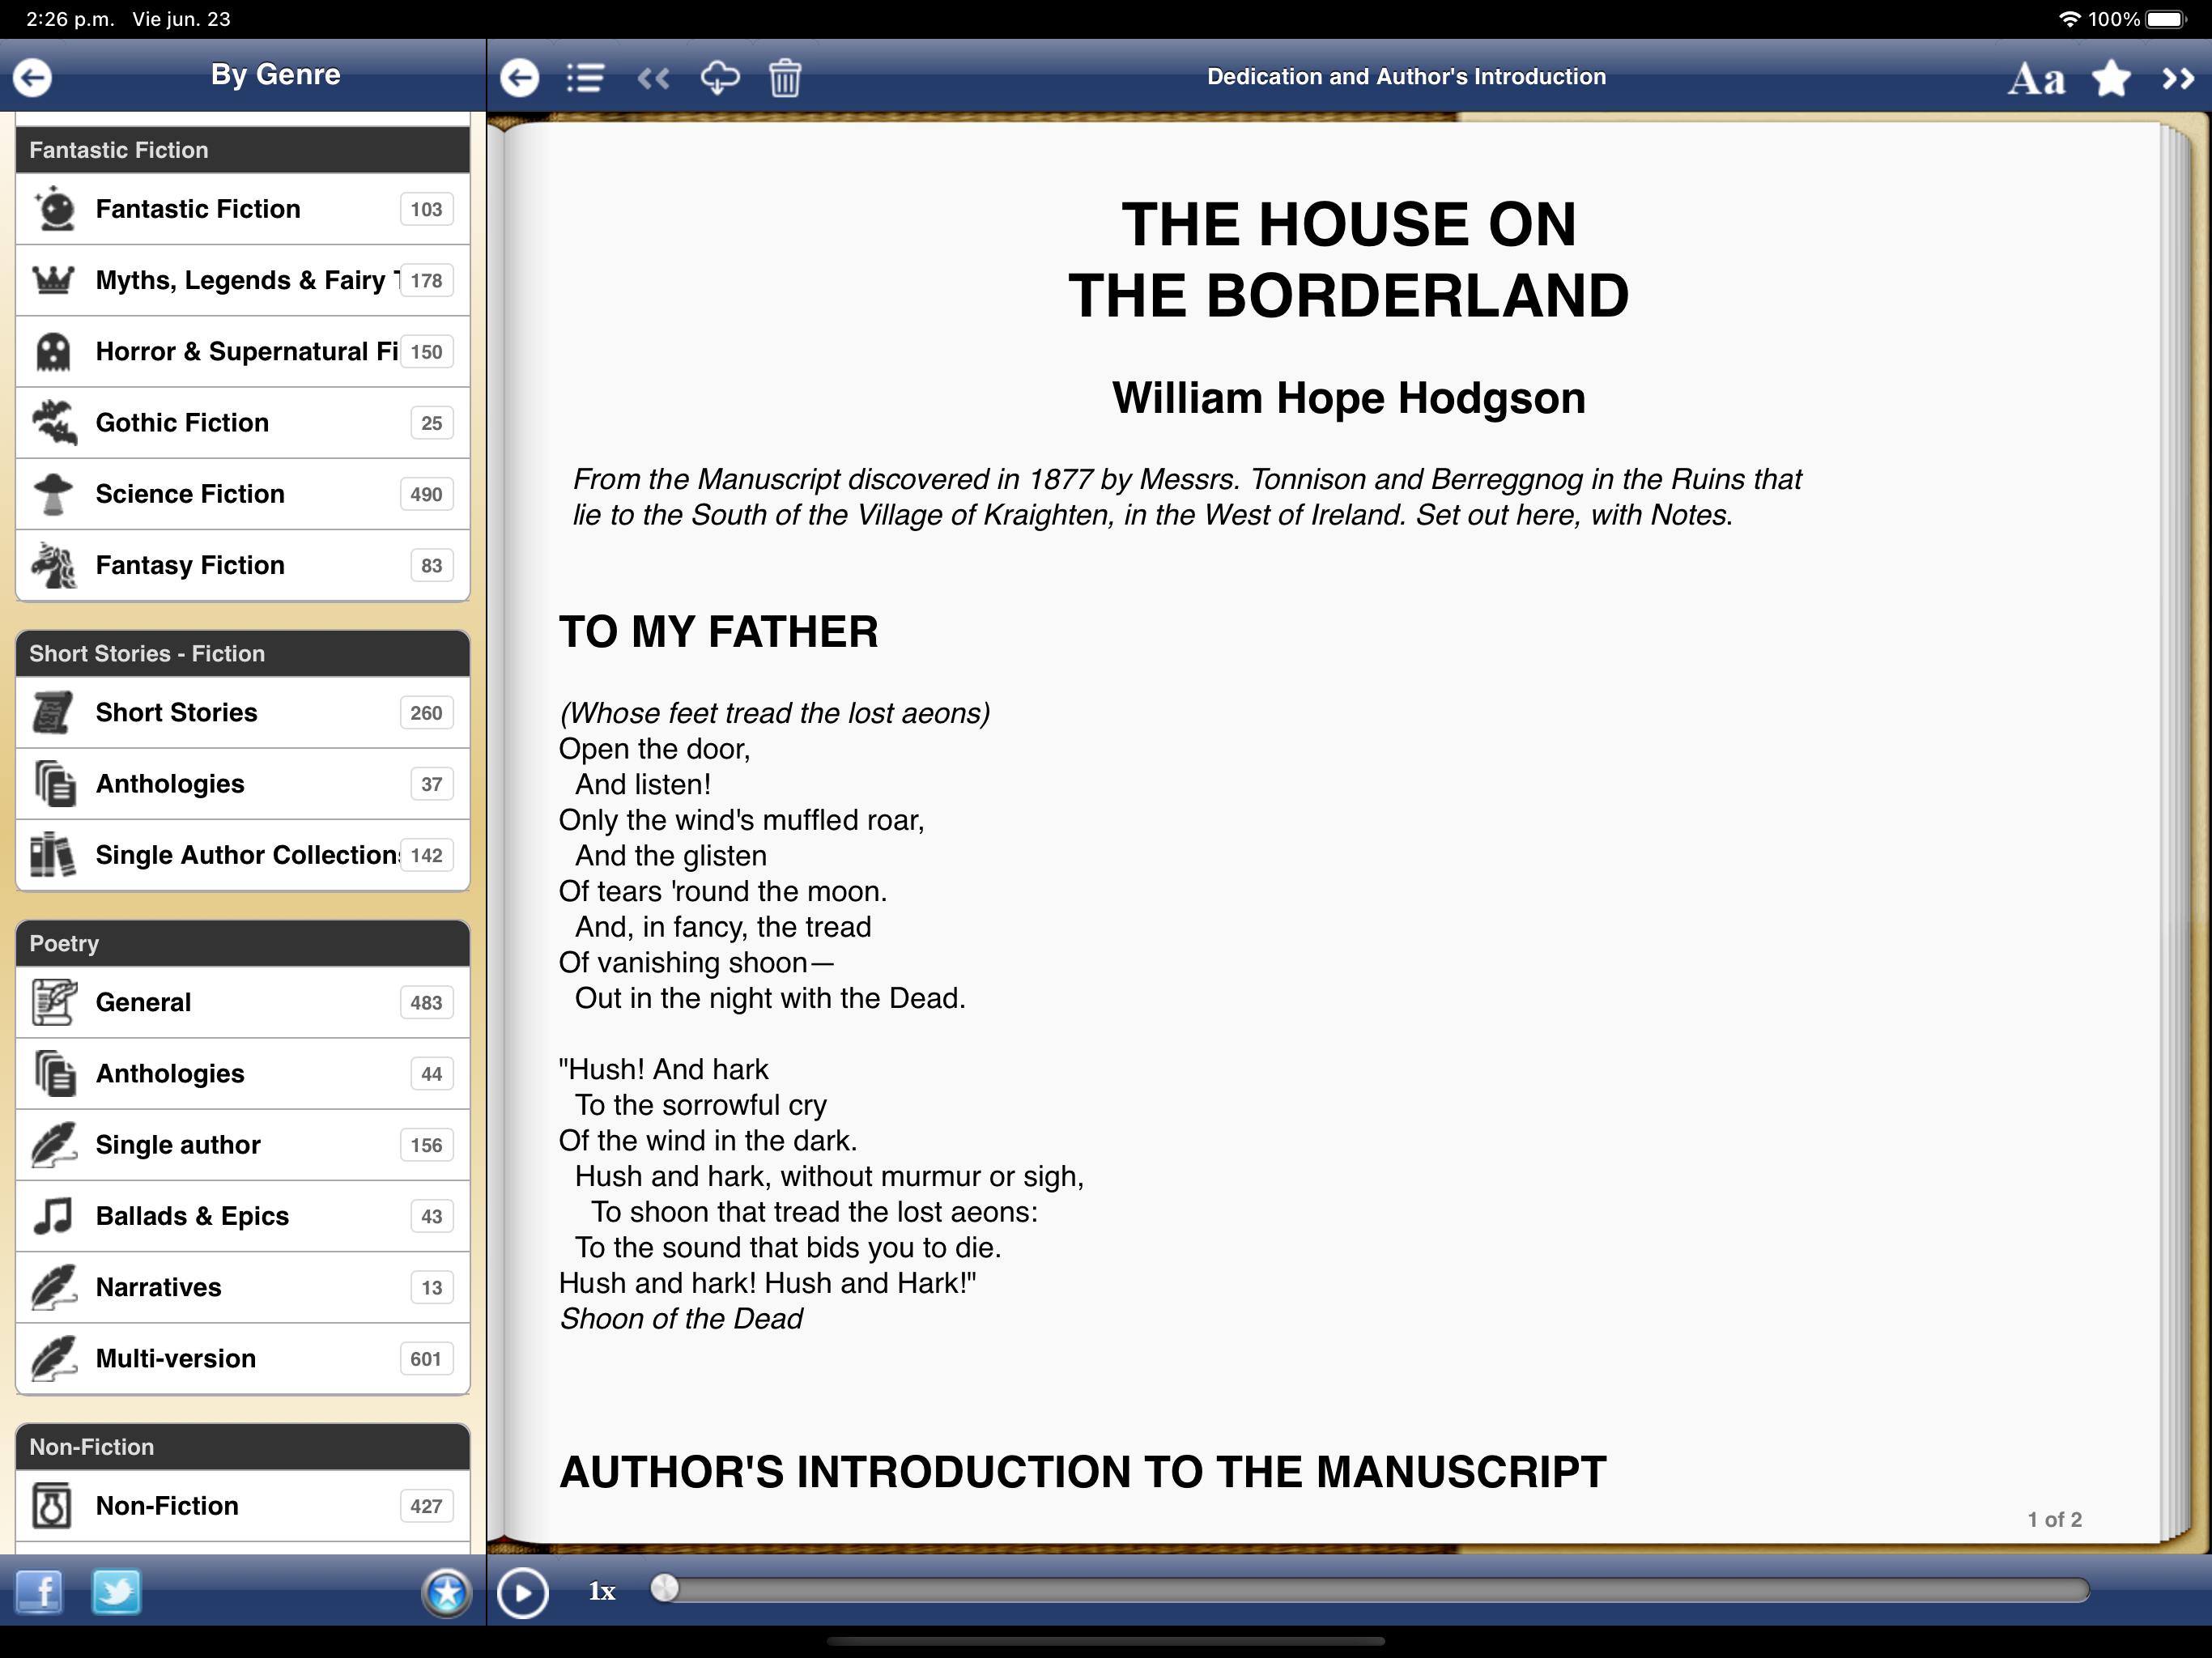Open Short Stories category
Image resolution: width=2212 pixels, height=1658 pixels.
pyautogui.click(x=243, y=712)
